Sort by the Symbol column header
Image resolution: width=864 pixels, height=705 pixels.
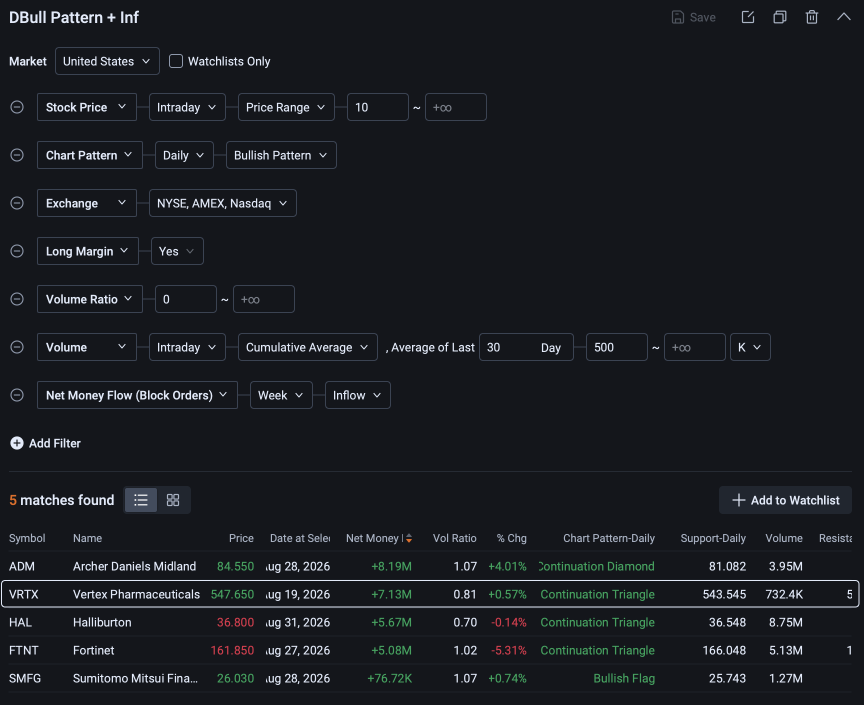[27, 539]
